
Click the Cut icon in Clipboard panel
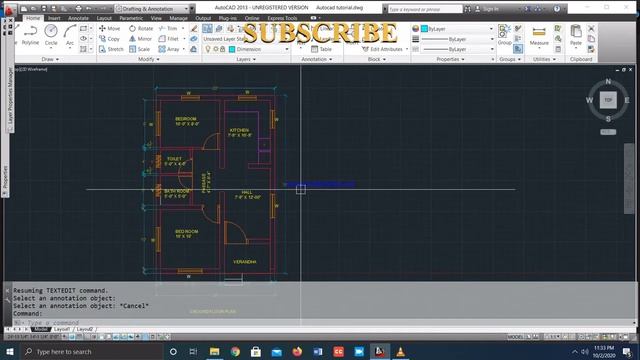pos(591,28)
